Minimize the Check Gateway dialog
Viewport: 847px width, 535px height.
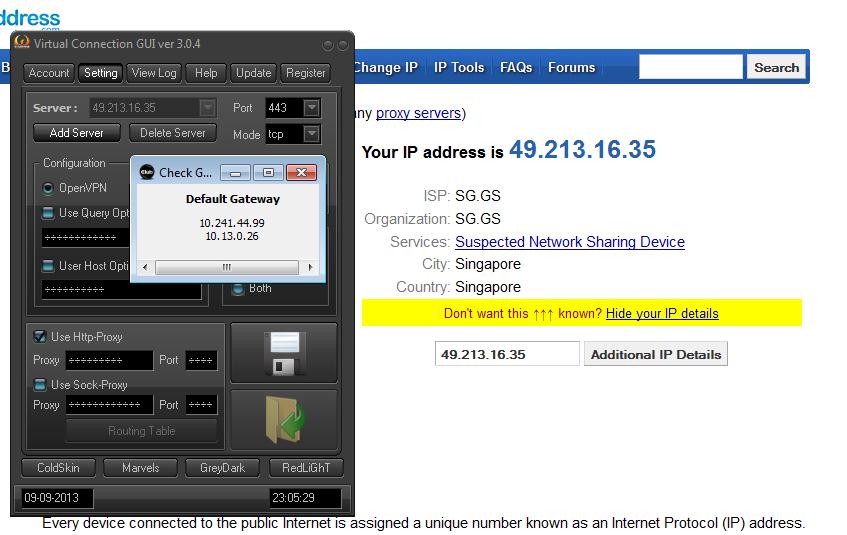236,173
